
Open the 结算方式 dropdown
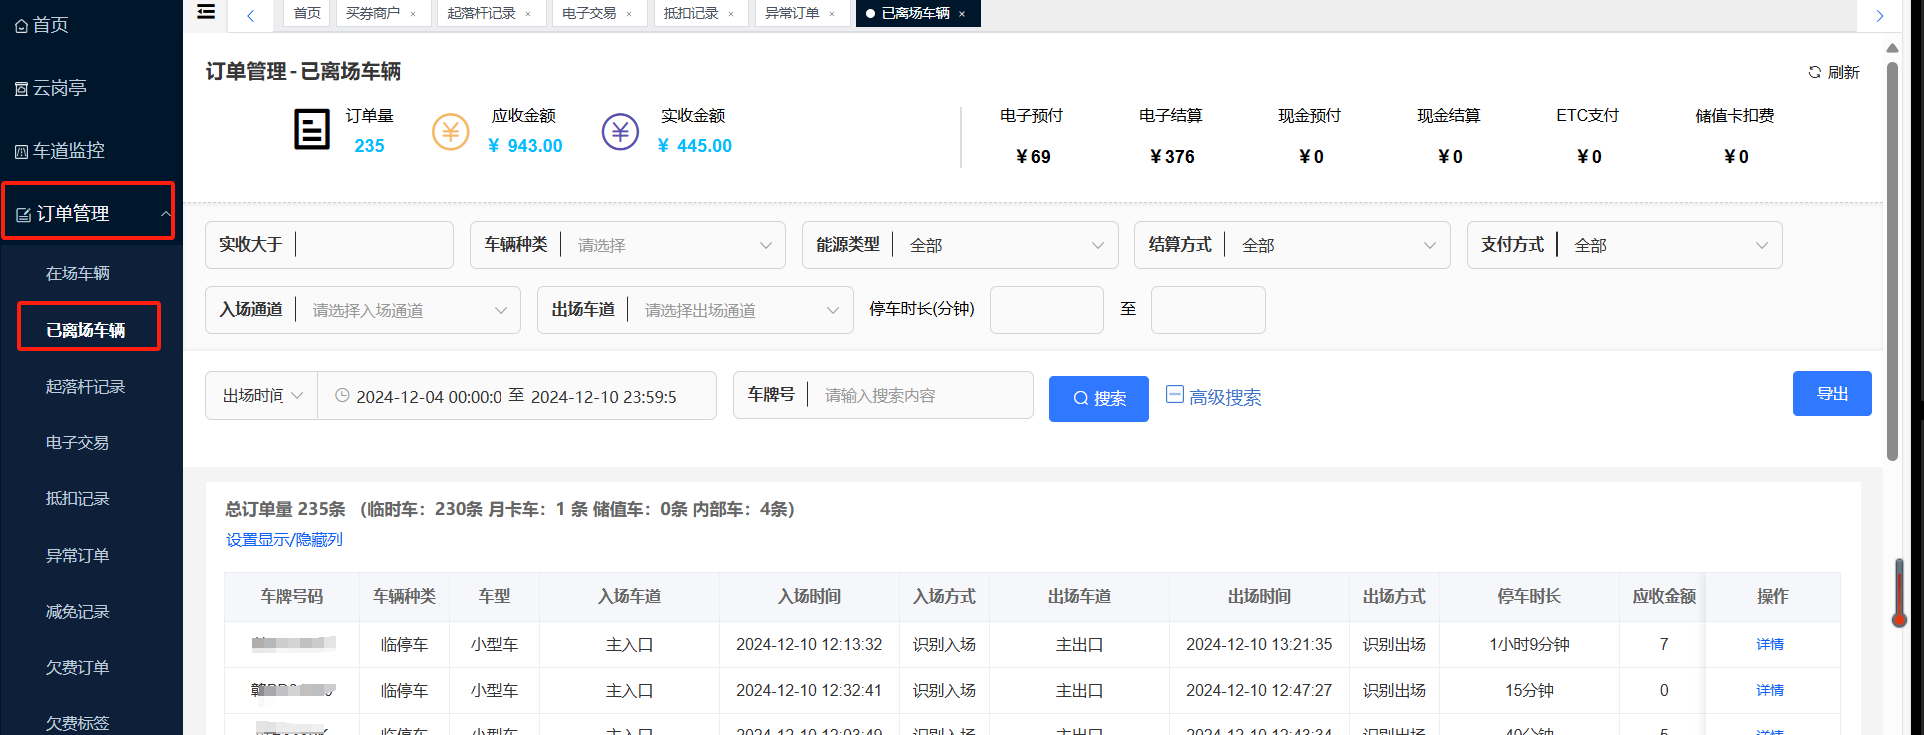(1292, 245)
